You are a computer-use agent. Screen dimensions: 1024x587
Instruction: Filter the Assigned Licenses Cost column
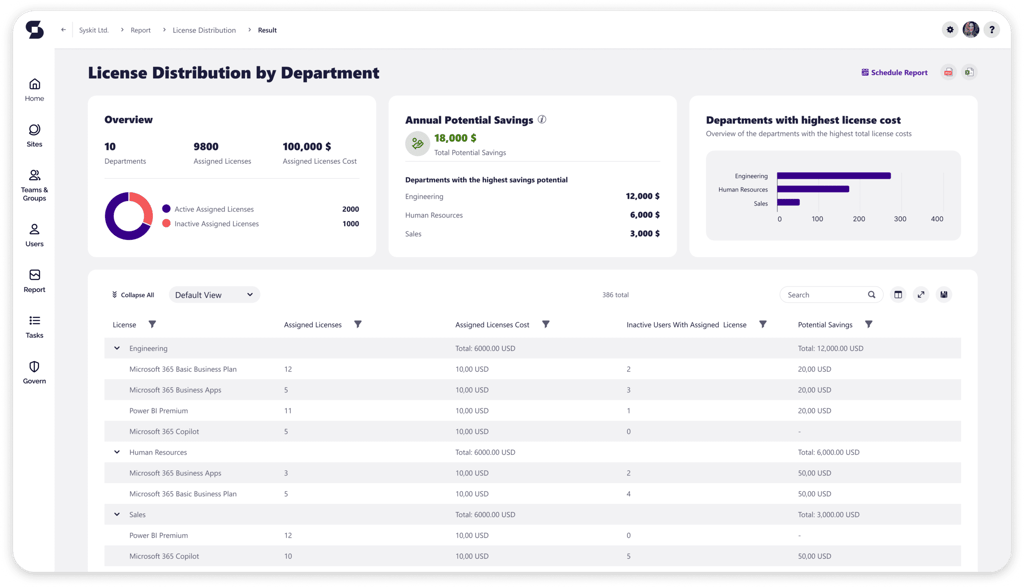pos(546,325)
